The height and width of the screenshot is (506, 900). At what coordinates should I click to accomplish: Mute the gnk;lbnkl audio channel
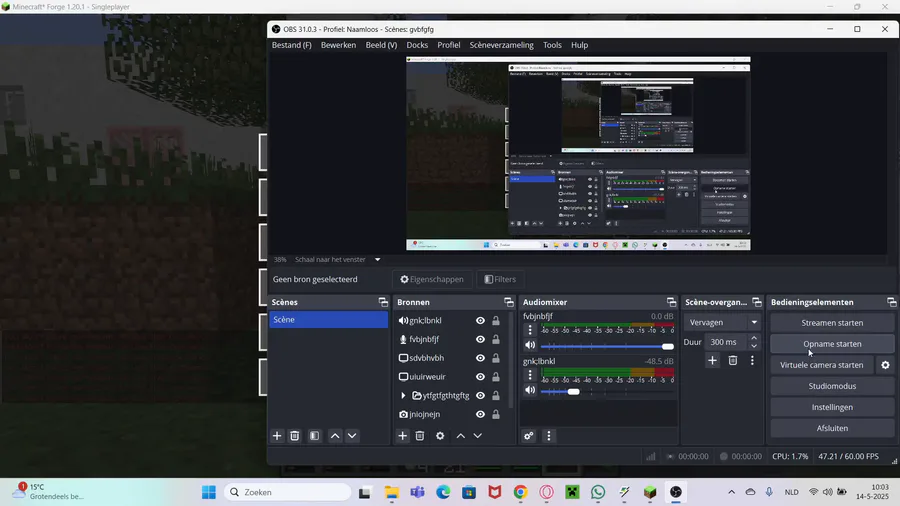pyautogui.click(x=530, y=390)
